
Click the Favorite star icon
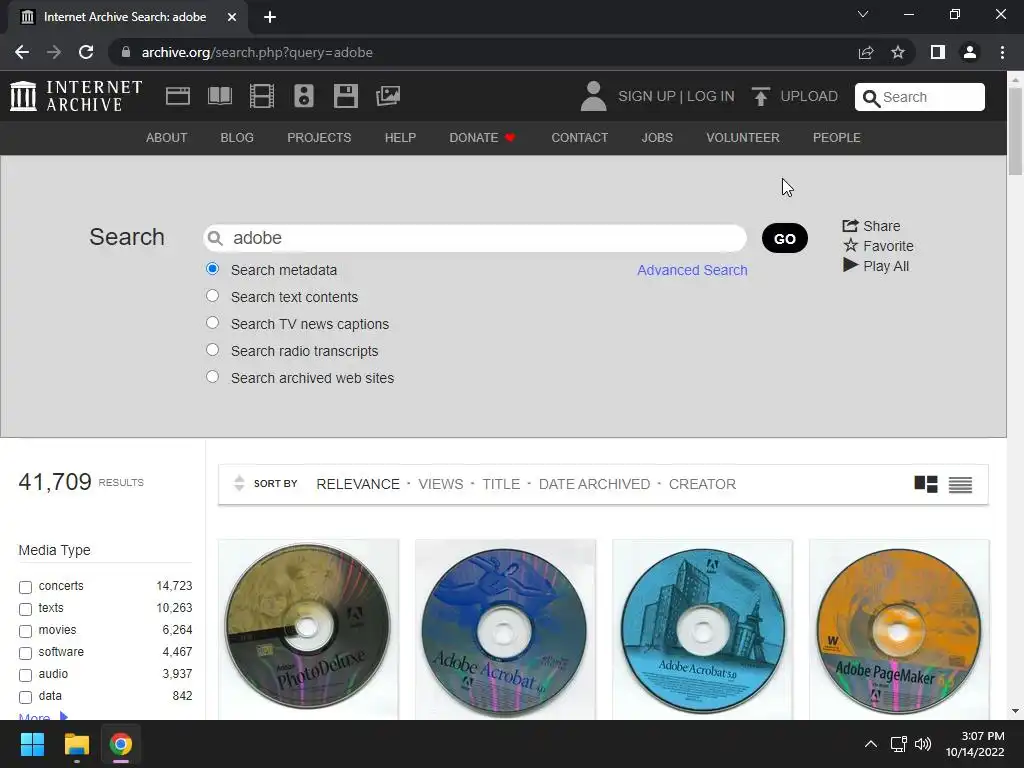850,246
